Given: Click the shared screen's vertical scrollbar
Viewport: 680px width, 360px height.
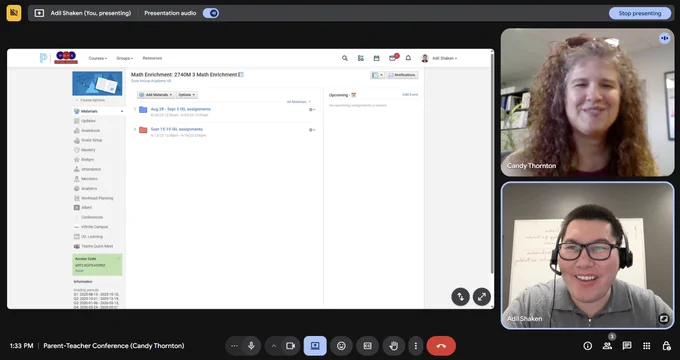Looking at the screenshot, I should (492, 163).
